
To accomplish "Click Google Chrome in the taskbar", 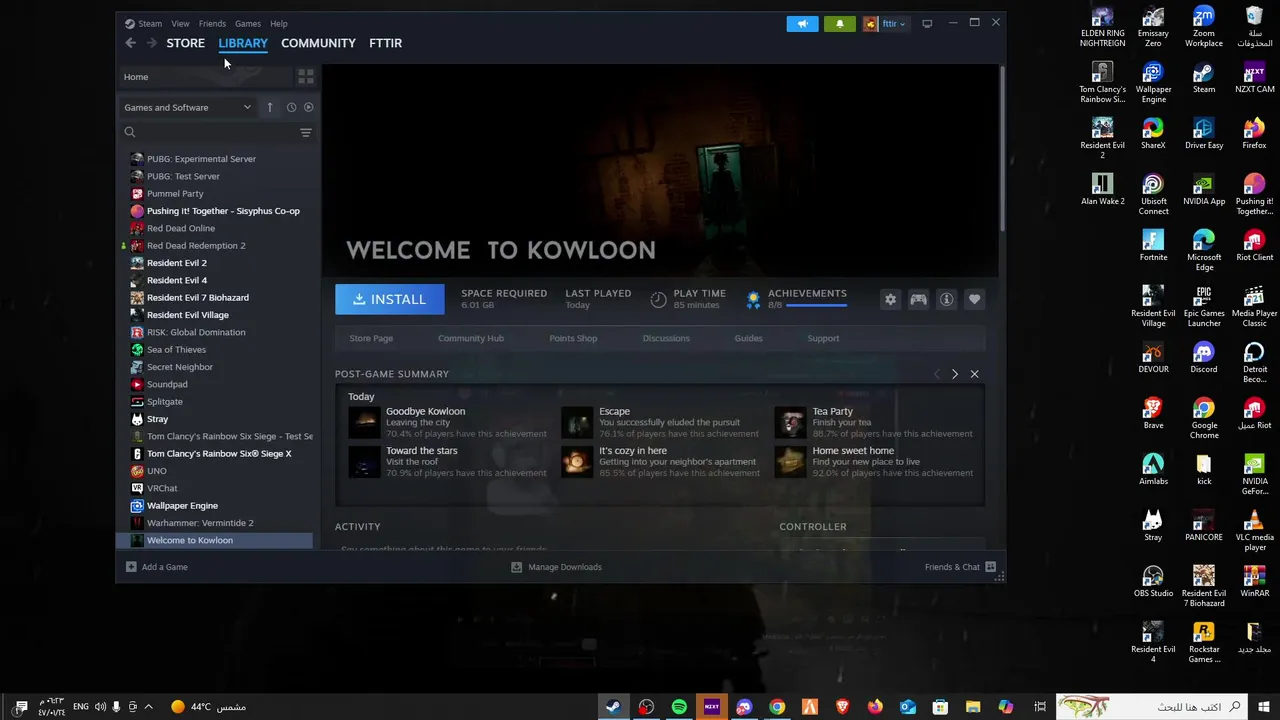I will (x=777, y=707).
